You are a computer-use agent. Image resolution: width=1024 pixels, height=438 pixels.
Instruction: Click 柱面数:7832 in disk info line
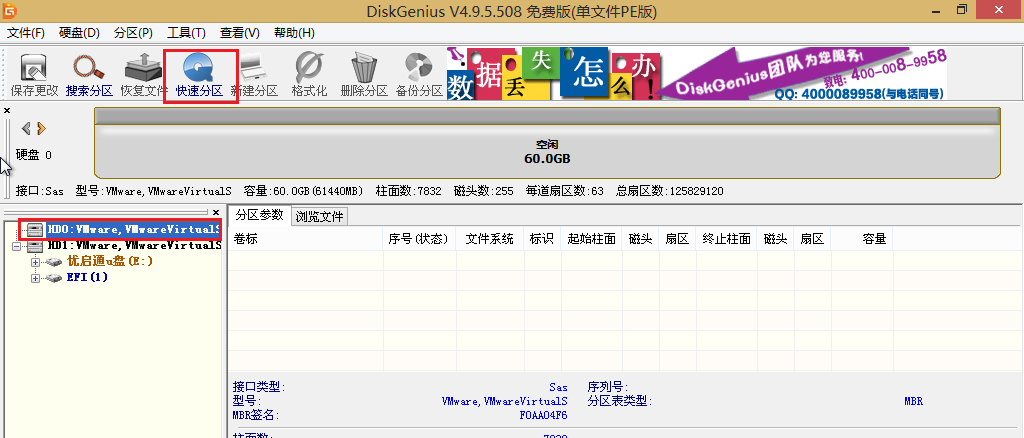[x=409, y=191]
